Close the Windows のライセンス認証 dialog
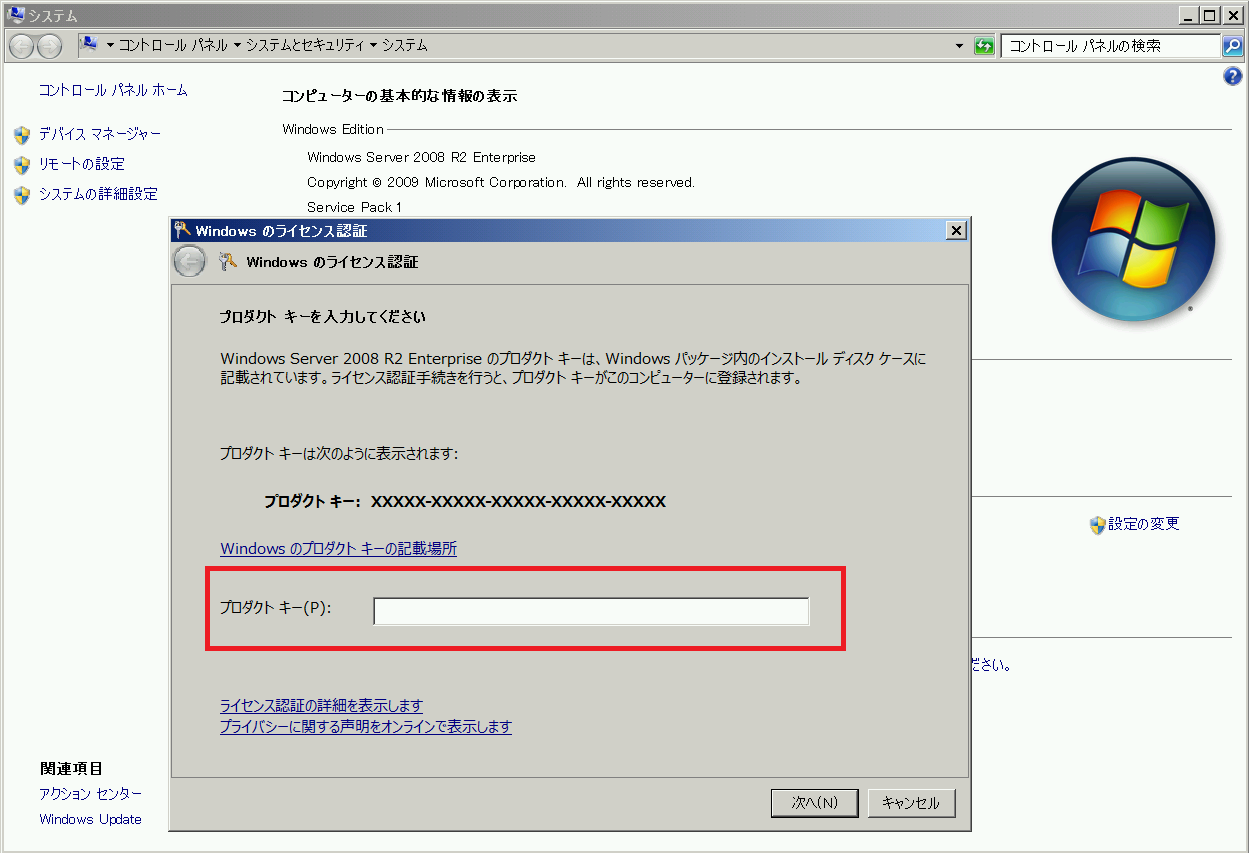 [x=956, y=231]
